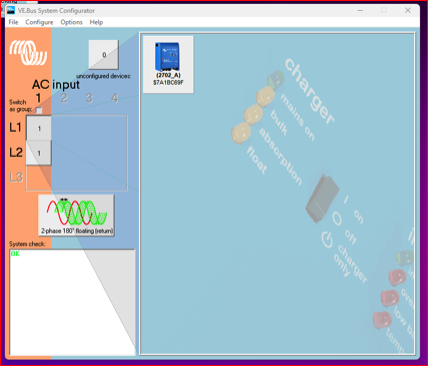Click the 2-phase 180° floating waveform button

click(76, 215)
